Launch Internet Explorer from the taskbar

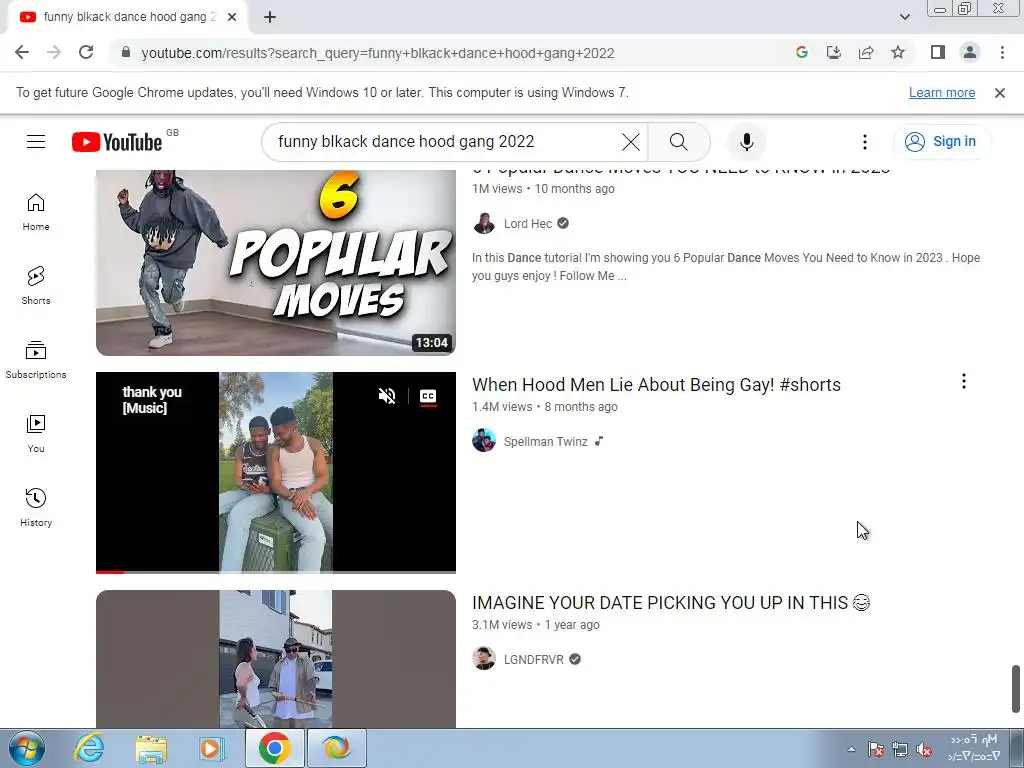click(89, 748)
